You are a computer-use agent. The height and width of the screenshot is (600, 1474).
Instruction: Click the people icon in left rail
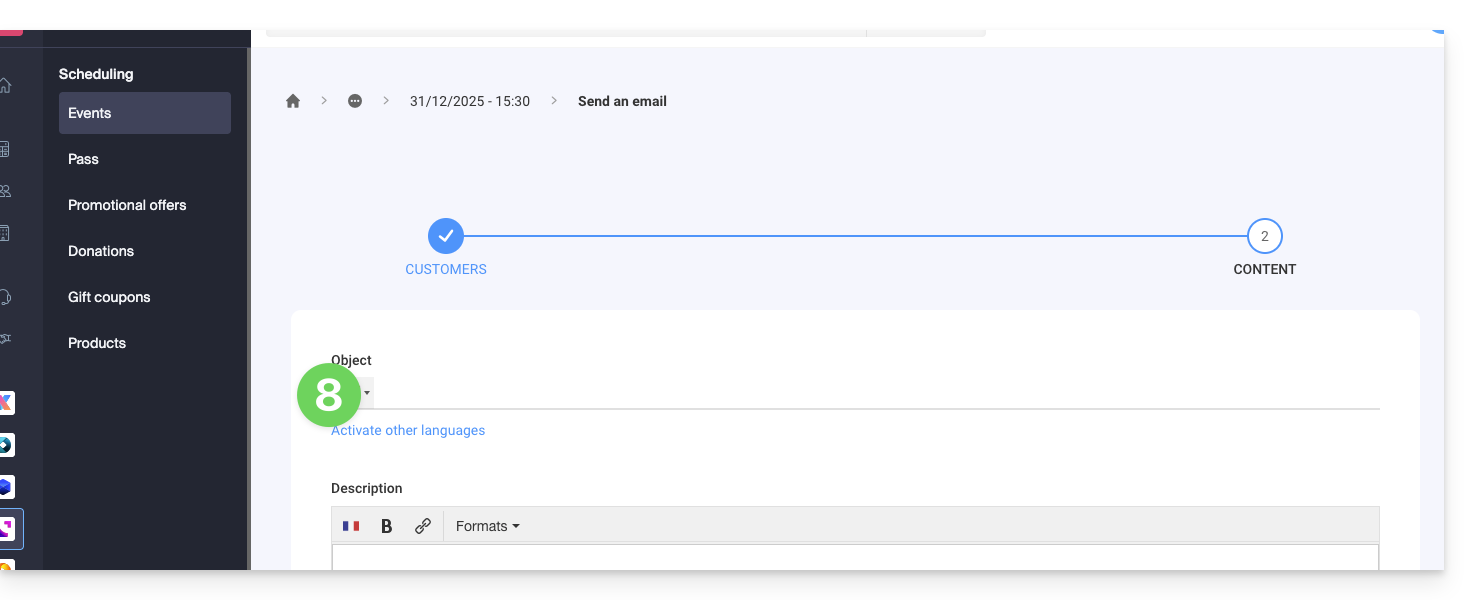click(6, 191)
